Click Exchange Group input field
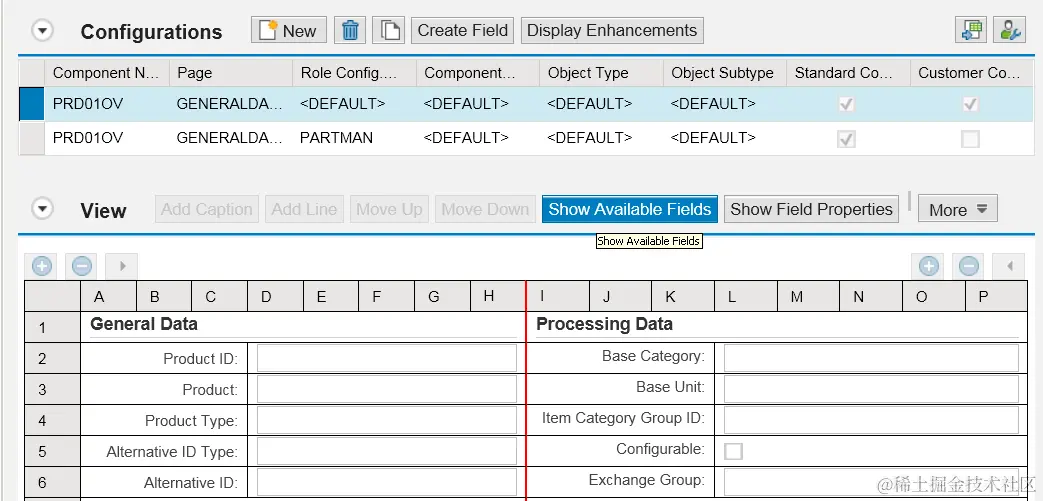1043x501 pixels. (871, 482)
